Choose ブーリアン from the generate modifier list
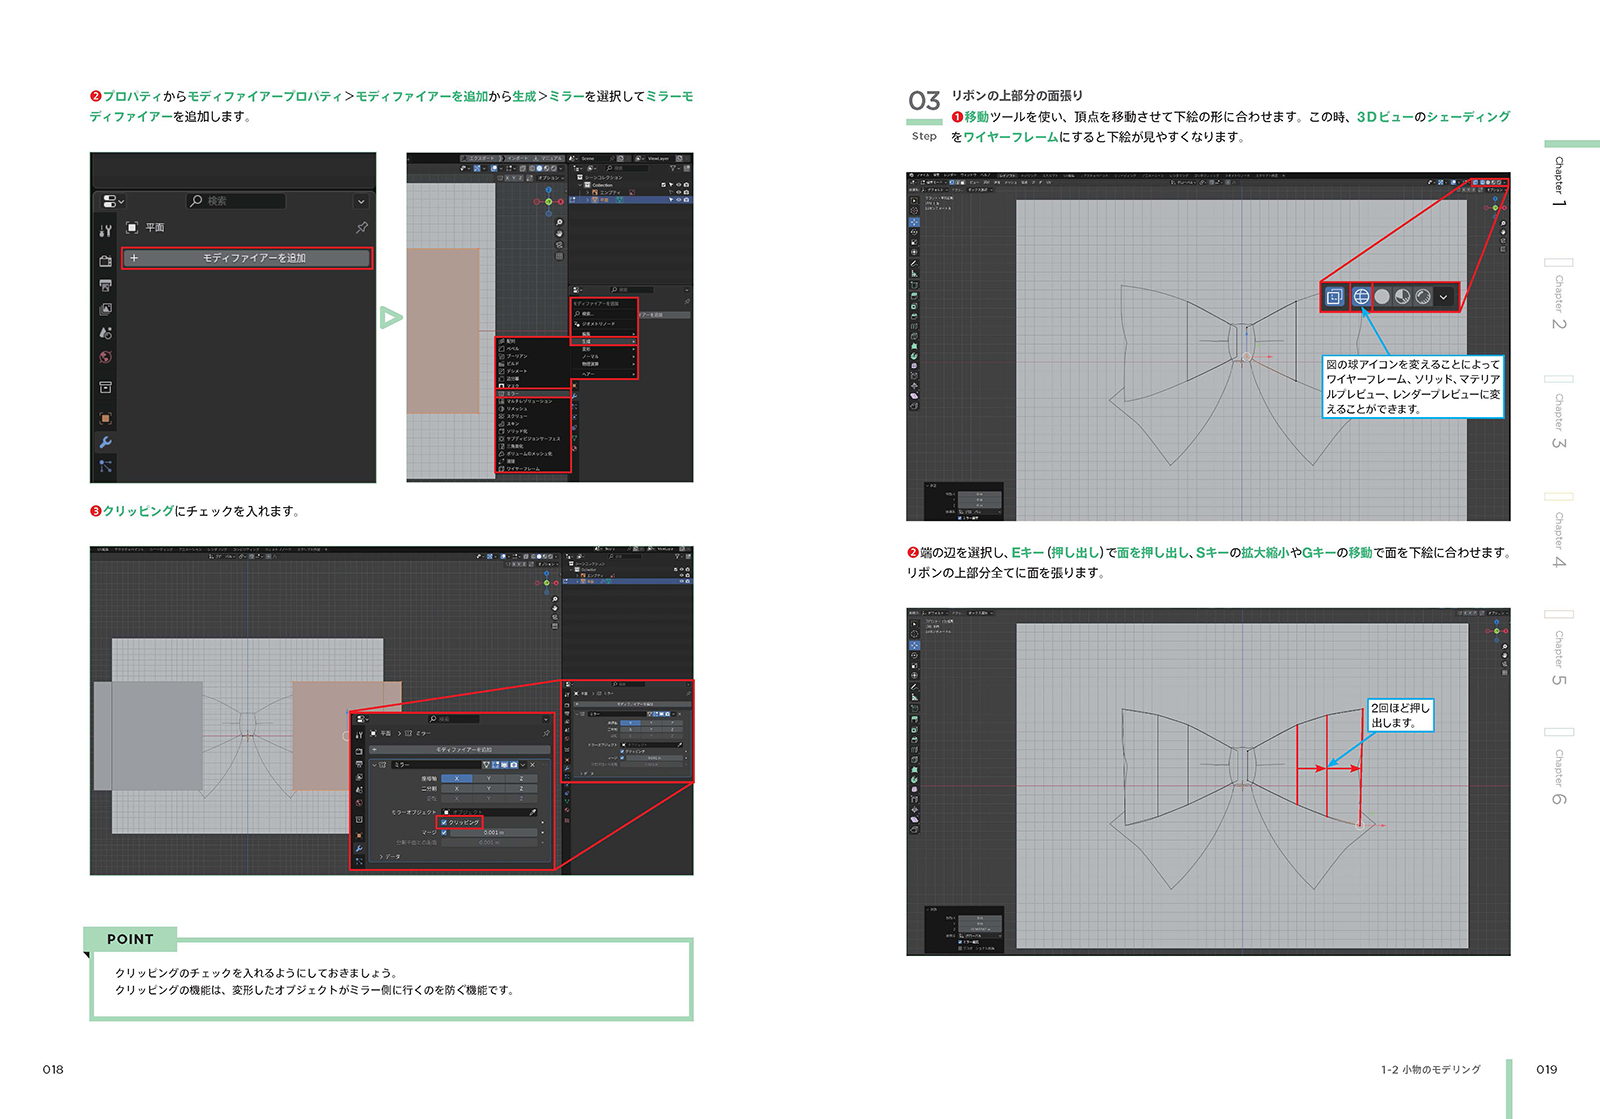The height and width of the screenshot is (1119, 1600). pos(533,356)
